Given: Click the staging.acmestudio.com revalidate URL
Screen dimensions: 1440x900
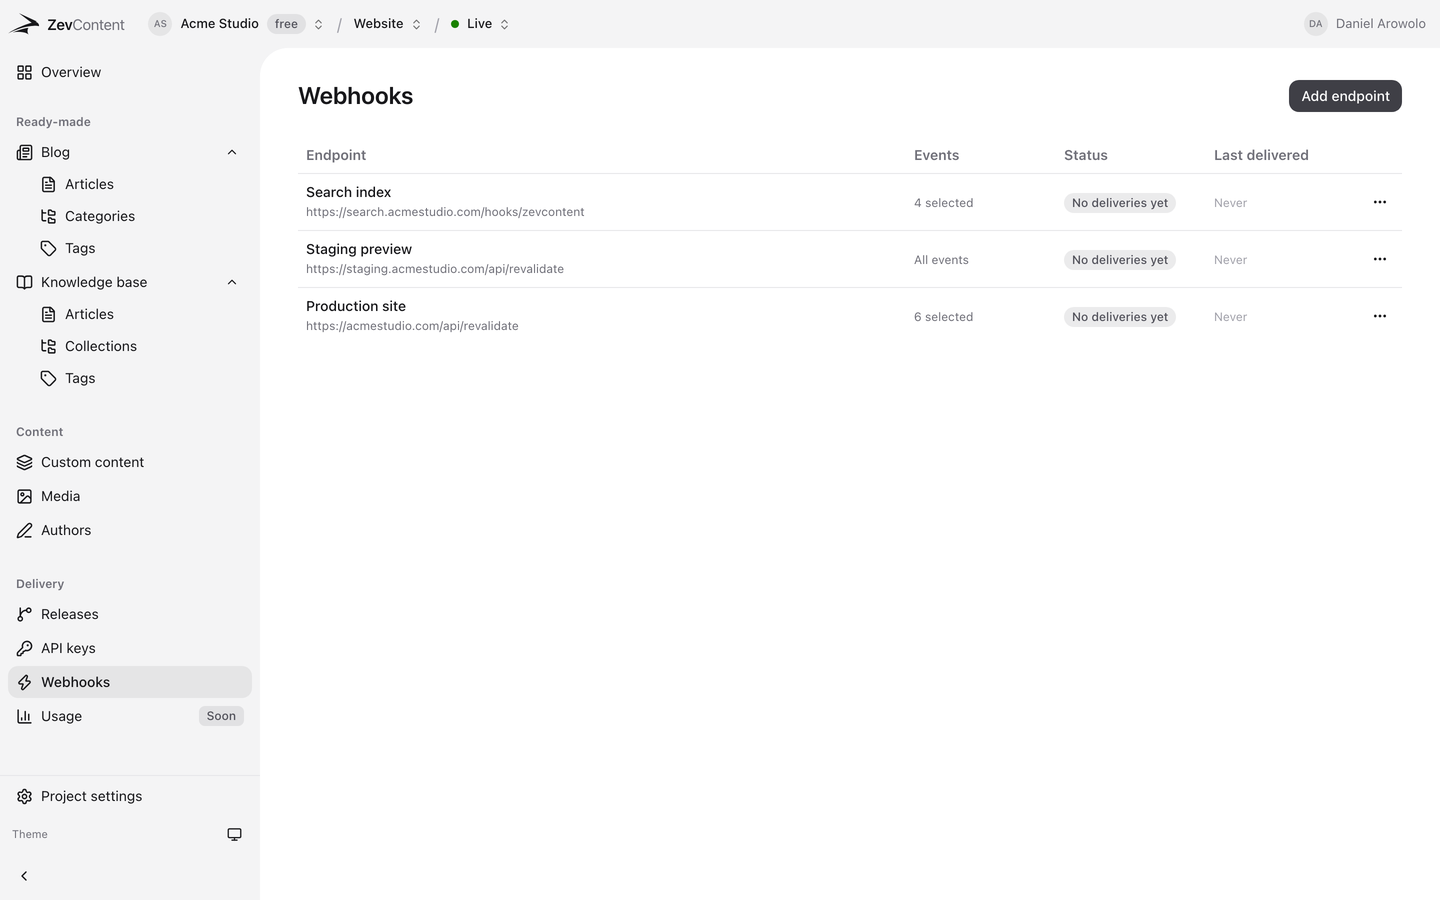Looking at the screenshot, I should [435, 269].
